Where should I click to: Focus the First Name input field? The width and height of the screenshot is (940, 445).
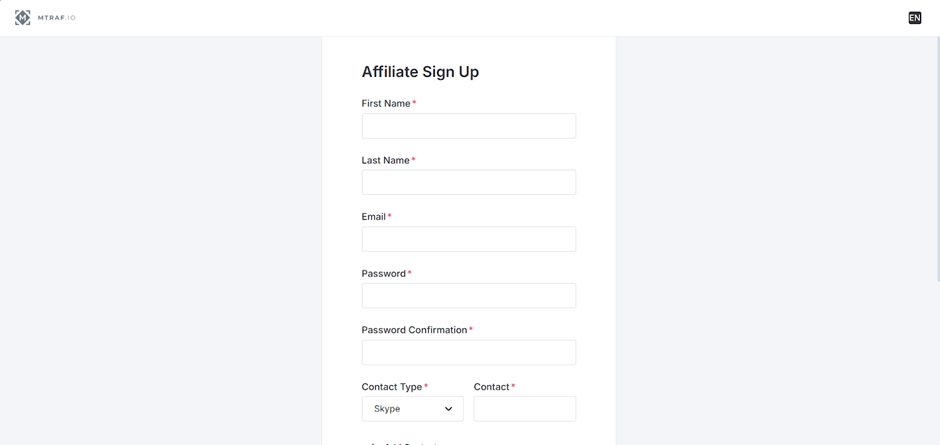point(468,126)
